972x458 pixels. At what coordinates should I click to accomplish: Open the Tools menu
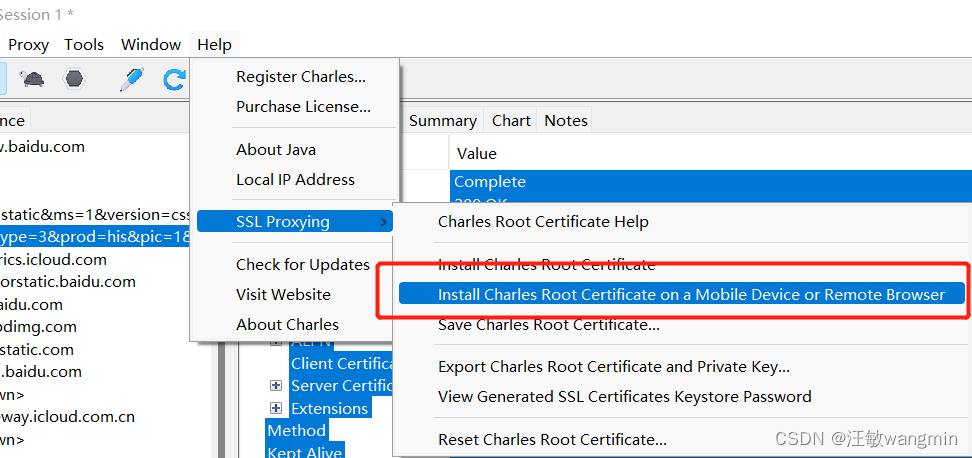[x=84, y=45]
